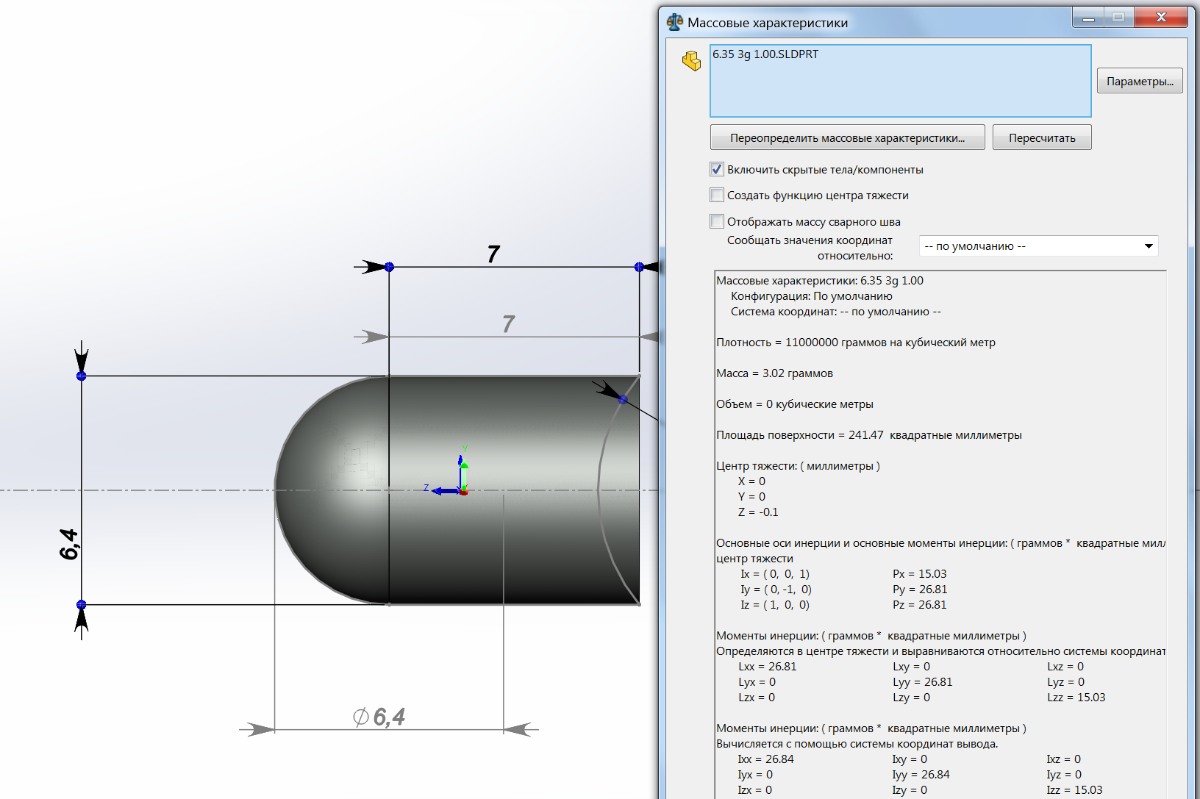This screenshot has height=799, width=1200.
Task: Click the left blue endpoint of the black 7 dimension
Action: pyautogui.click(x=389, y=267)
